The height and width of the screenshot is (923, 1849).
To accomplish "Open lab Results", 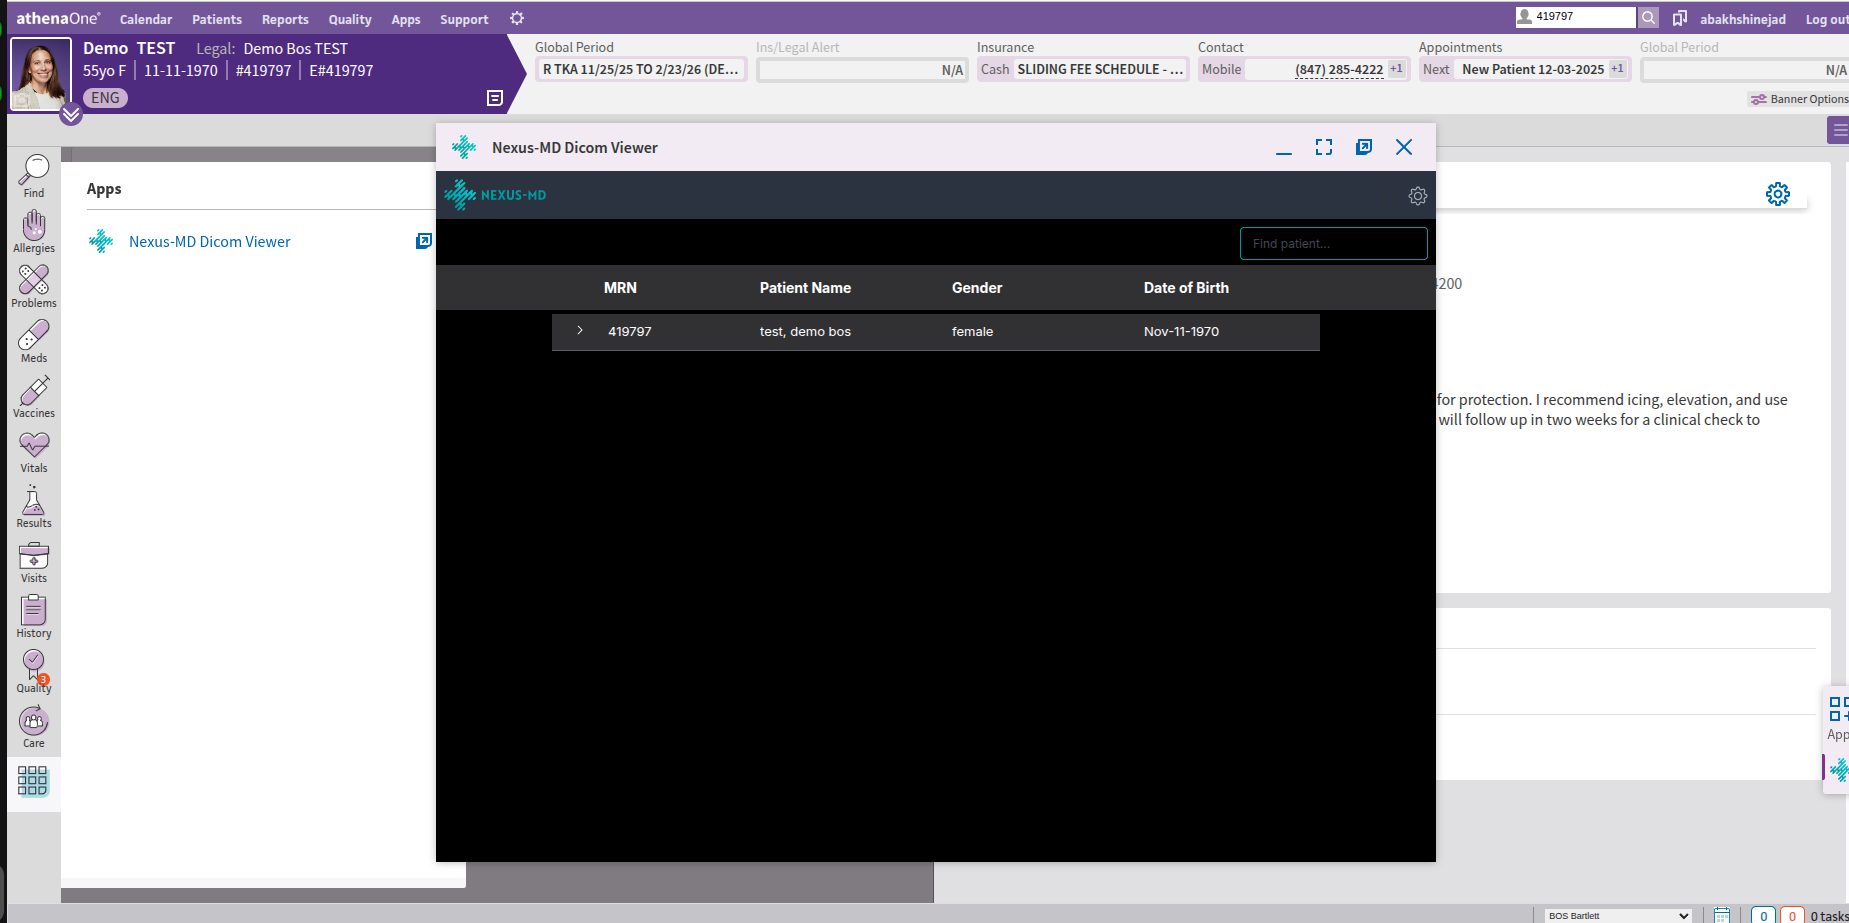I will (33, 506).
